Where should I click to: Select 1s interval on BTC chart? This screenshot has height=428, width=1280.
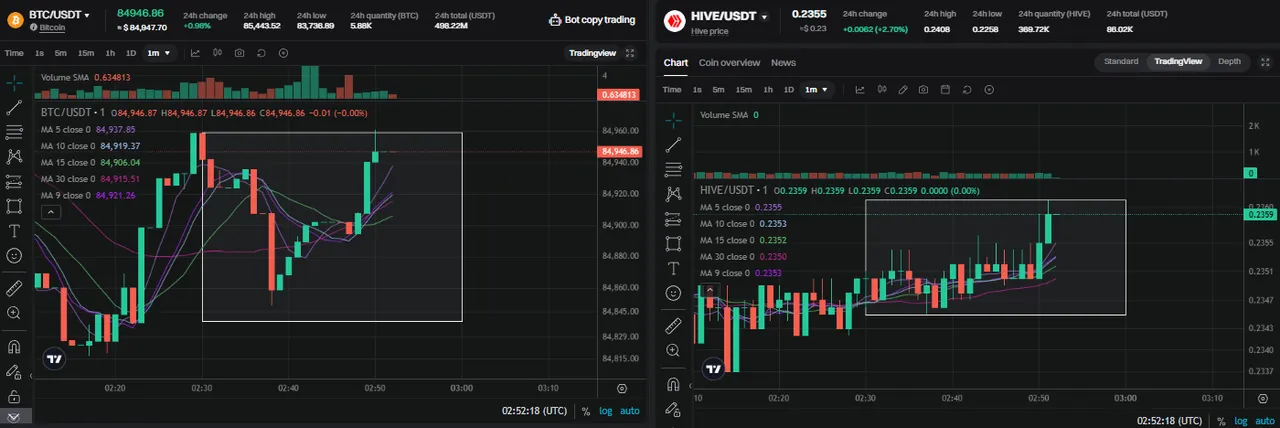coord(39,53)
